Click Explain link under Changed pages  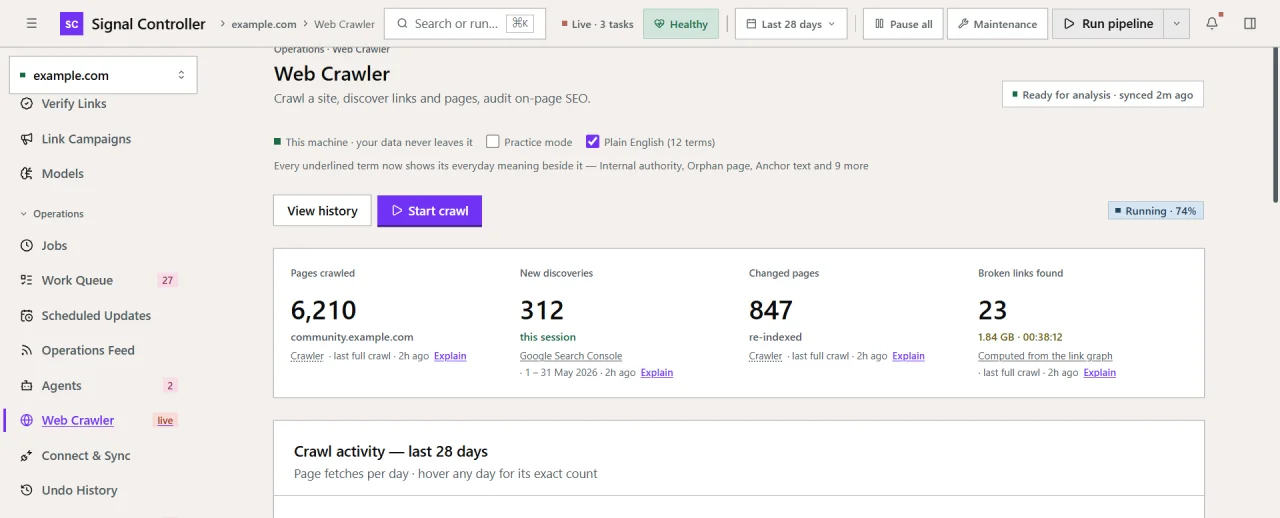tap(908, 356)
